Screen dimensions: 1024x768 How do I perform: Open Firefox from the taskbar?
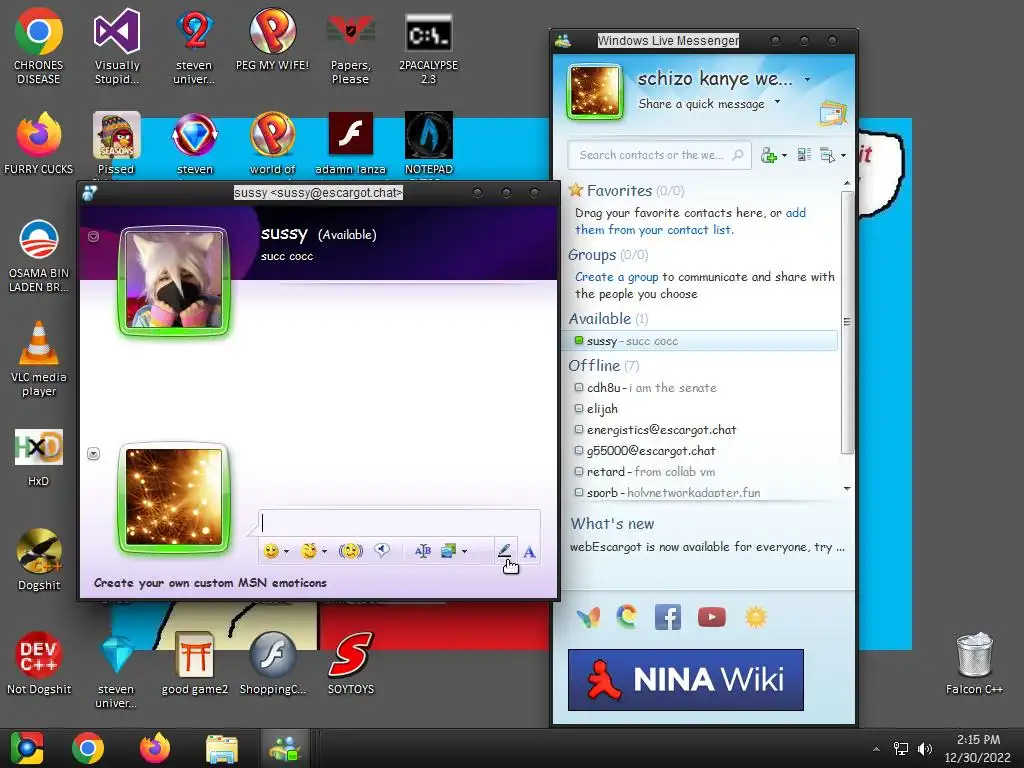click(x=155, y=748)
